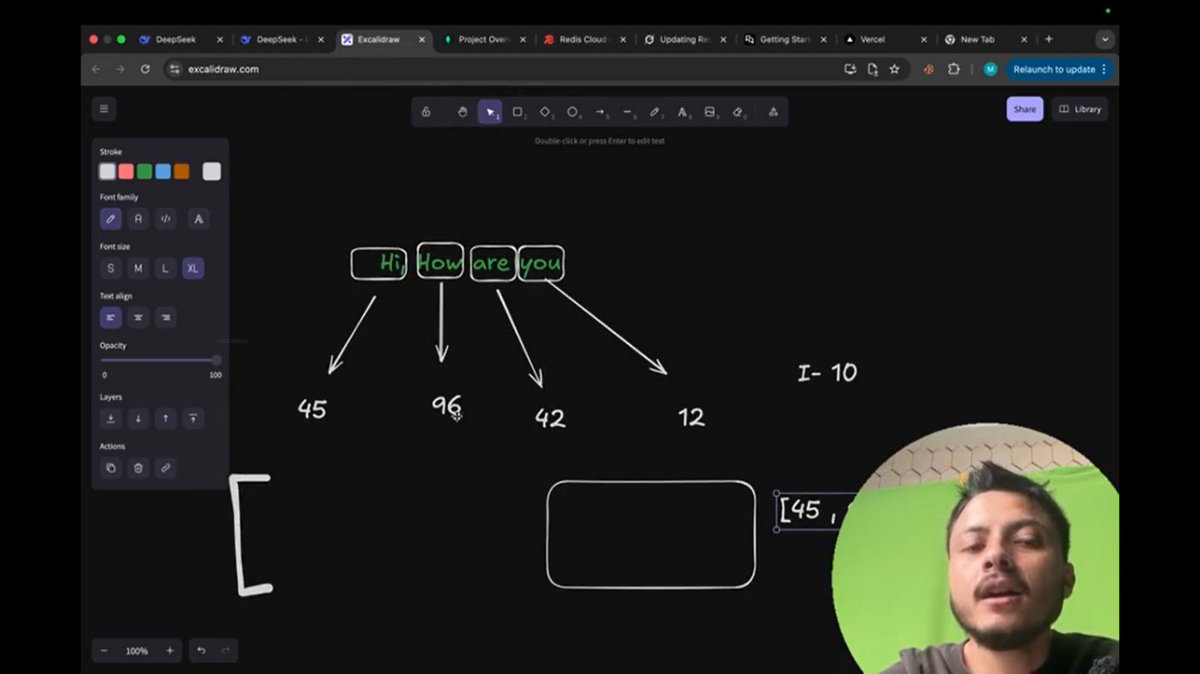Choose hand-drawn font family
The width and height of the screenshot is (1200, 674).
[x=111, y=218]
